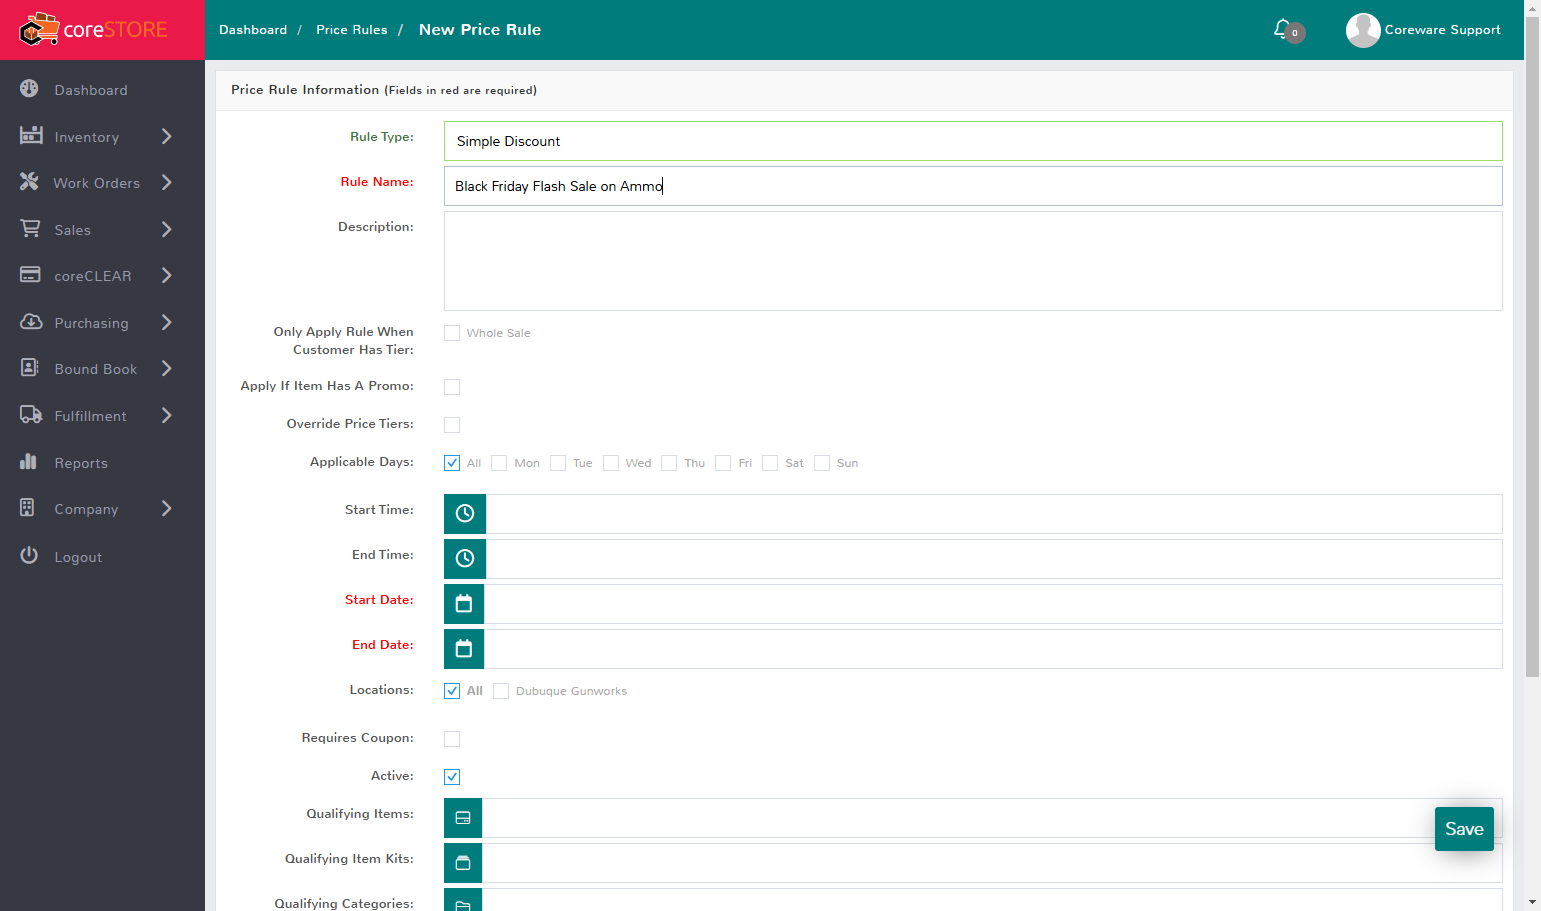The image size is (1541, 911).
Task: Expand the Company submenu chevron
Action: pyautogui.click(x=167, y=508)
